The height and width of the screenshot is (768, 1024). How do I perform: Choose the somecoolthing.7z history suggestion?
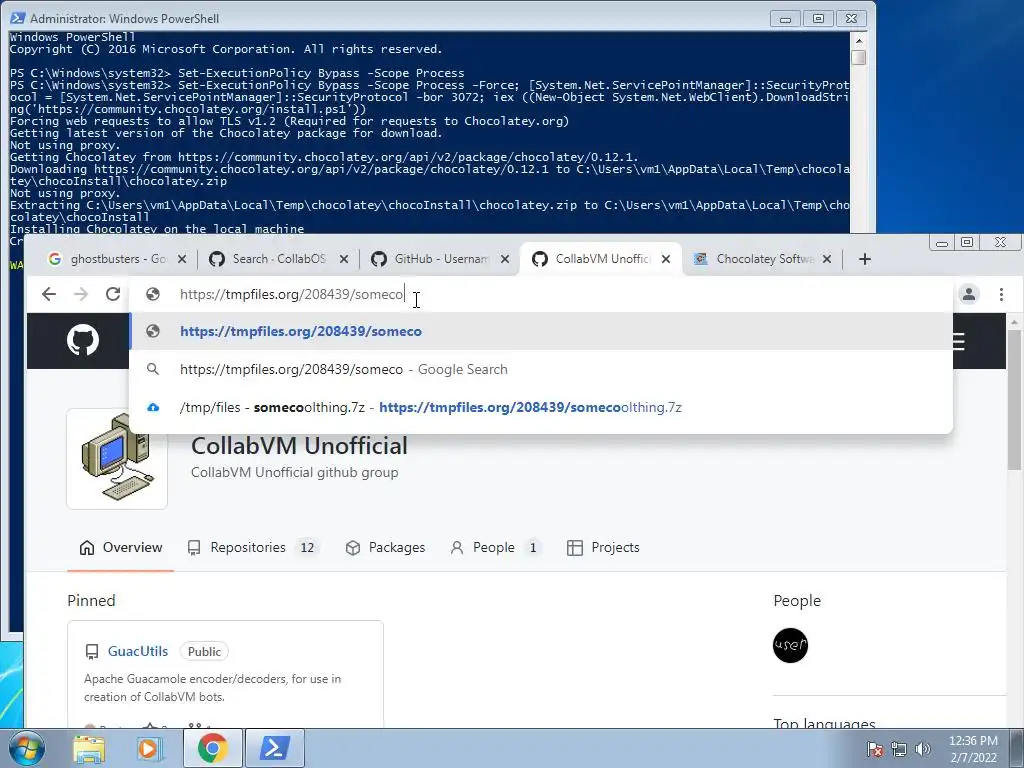pos(541,408)
